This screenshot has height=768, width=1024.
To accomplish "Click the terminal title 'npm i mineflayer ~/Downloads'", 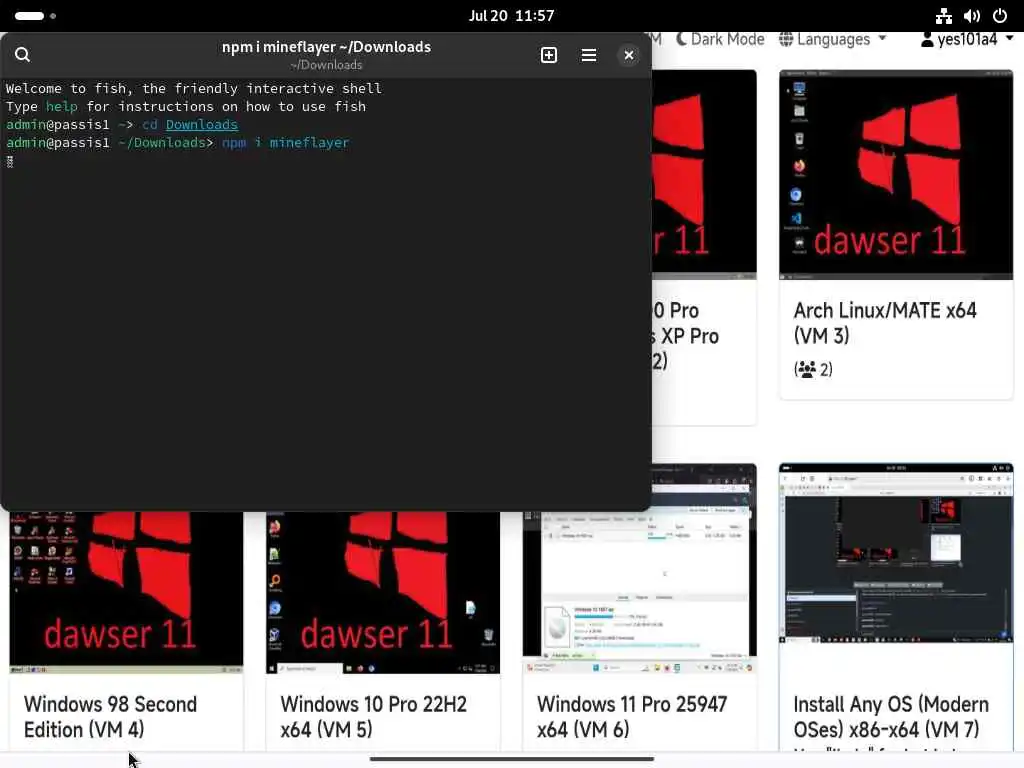I will click(326, 47).
